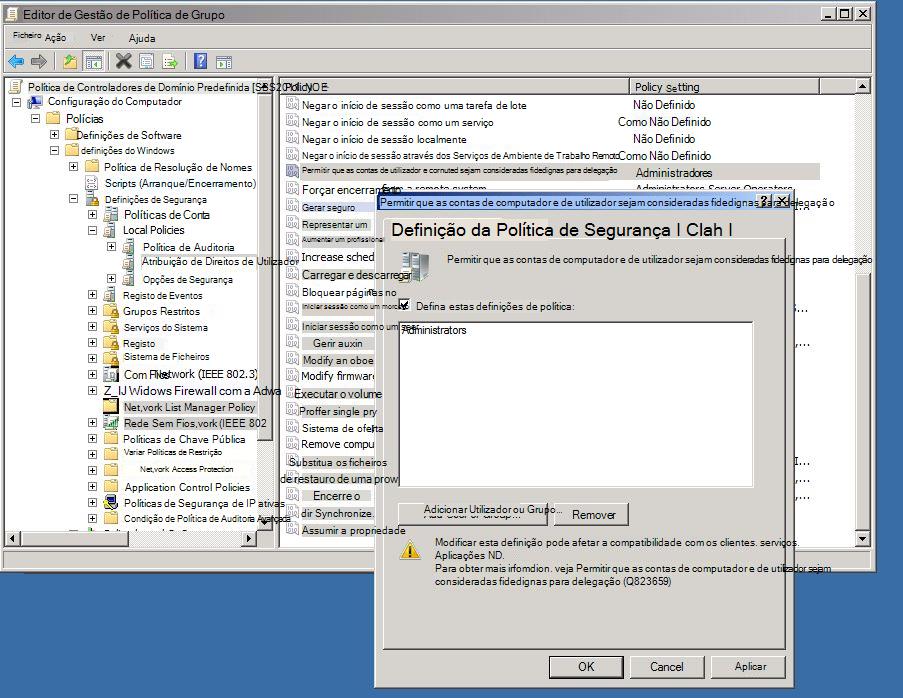Screen dimensions: 903x698
Task: Click the Forward arrow toolbar icon
Action: click(x=39, y=61)
